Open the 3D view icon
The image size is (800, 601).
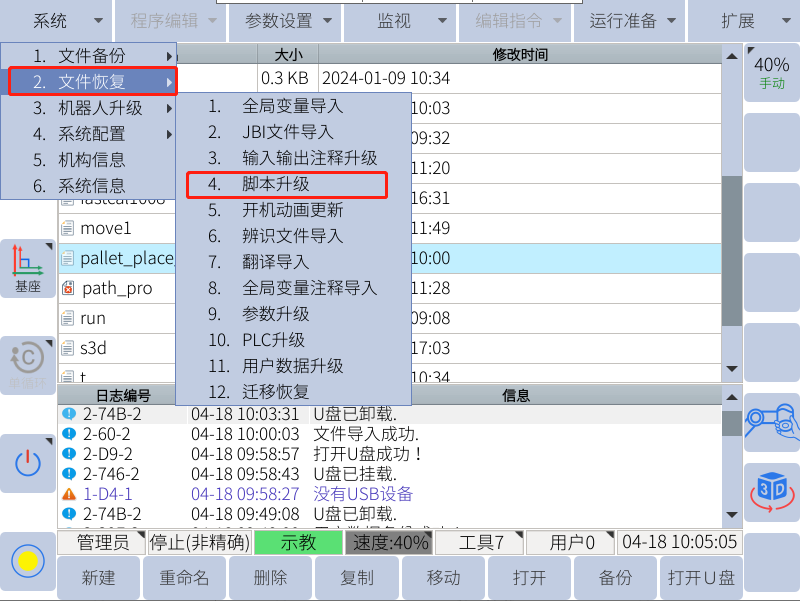point(771,490)
